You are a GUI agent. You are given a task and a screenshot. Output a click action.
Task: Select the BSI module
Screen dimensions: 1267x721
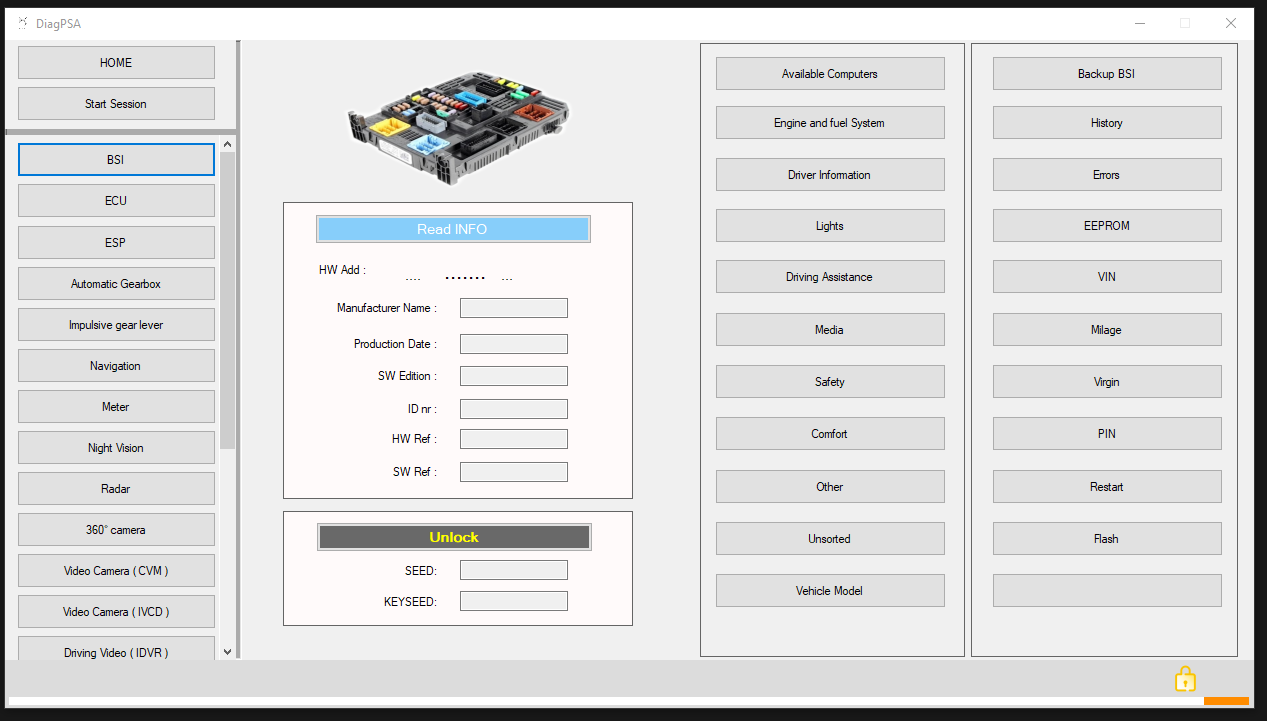(116, 160)
